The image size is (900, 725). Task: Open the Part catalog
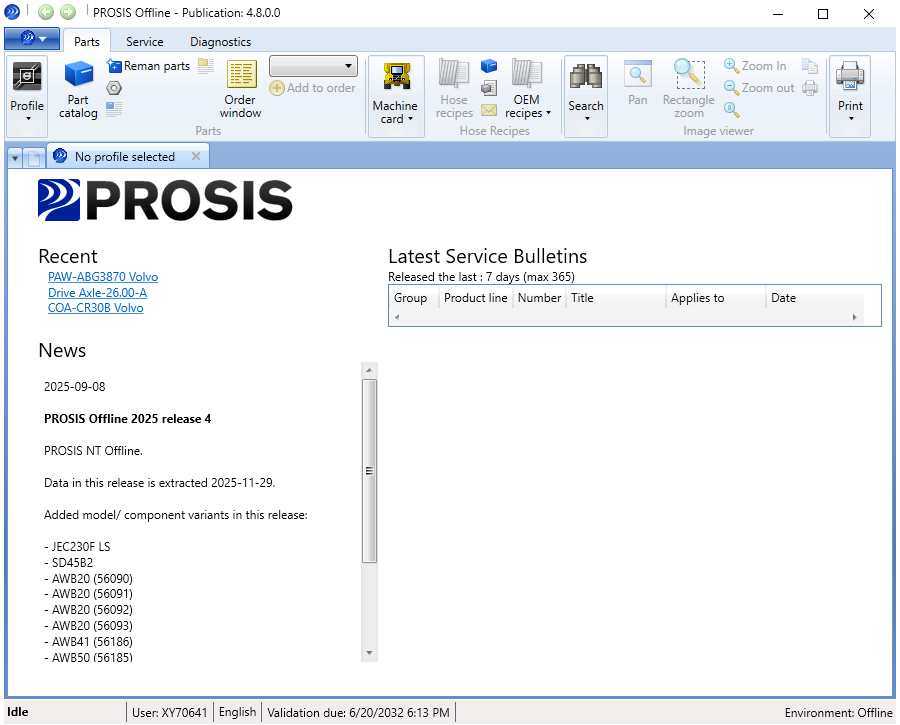(78, 88)
